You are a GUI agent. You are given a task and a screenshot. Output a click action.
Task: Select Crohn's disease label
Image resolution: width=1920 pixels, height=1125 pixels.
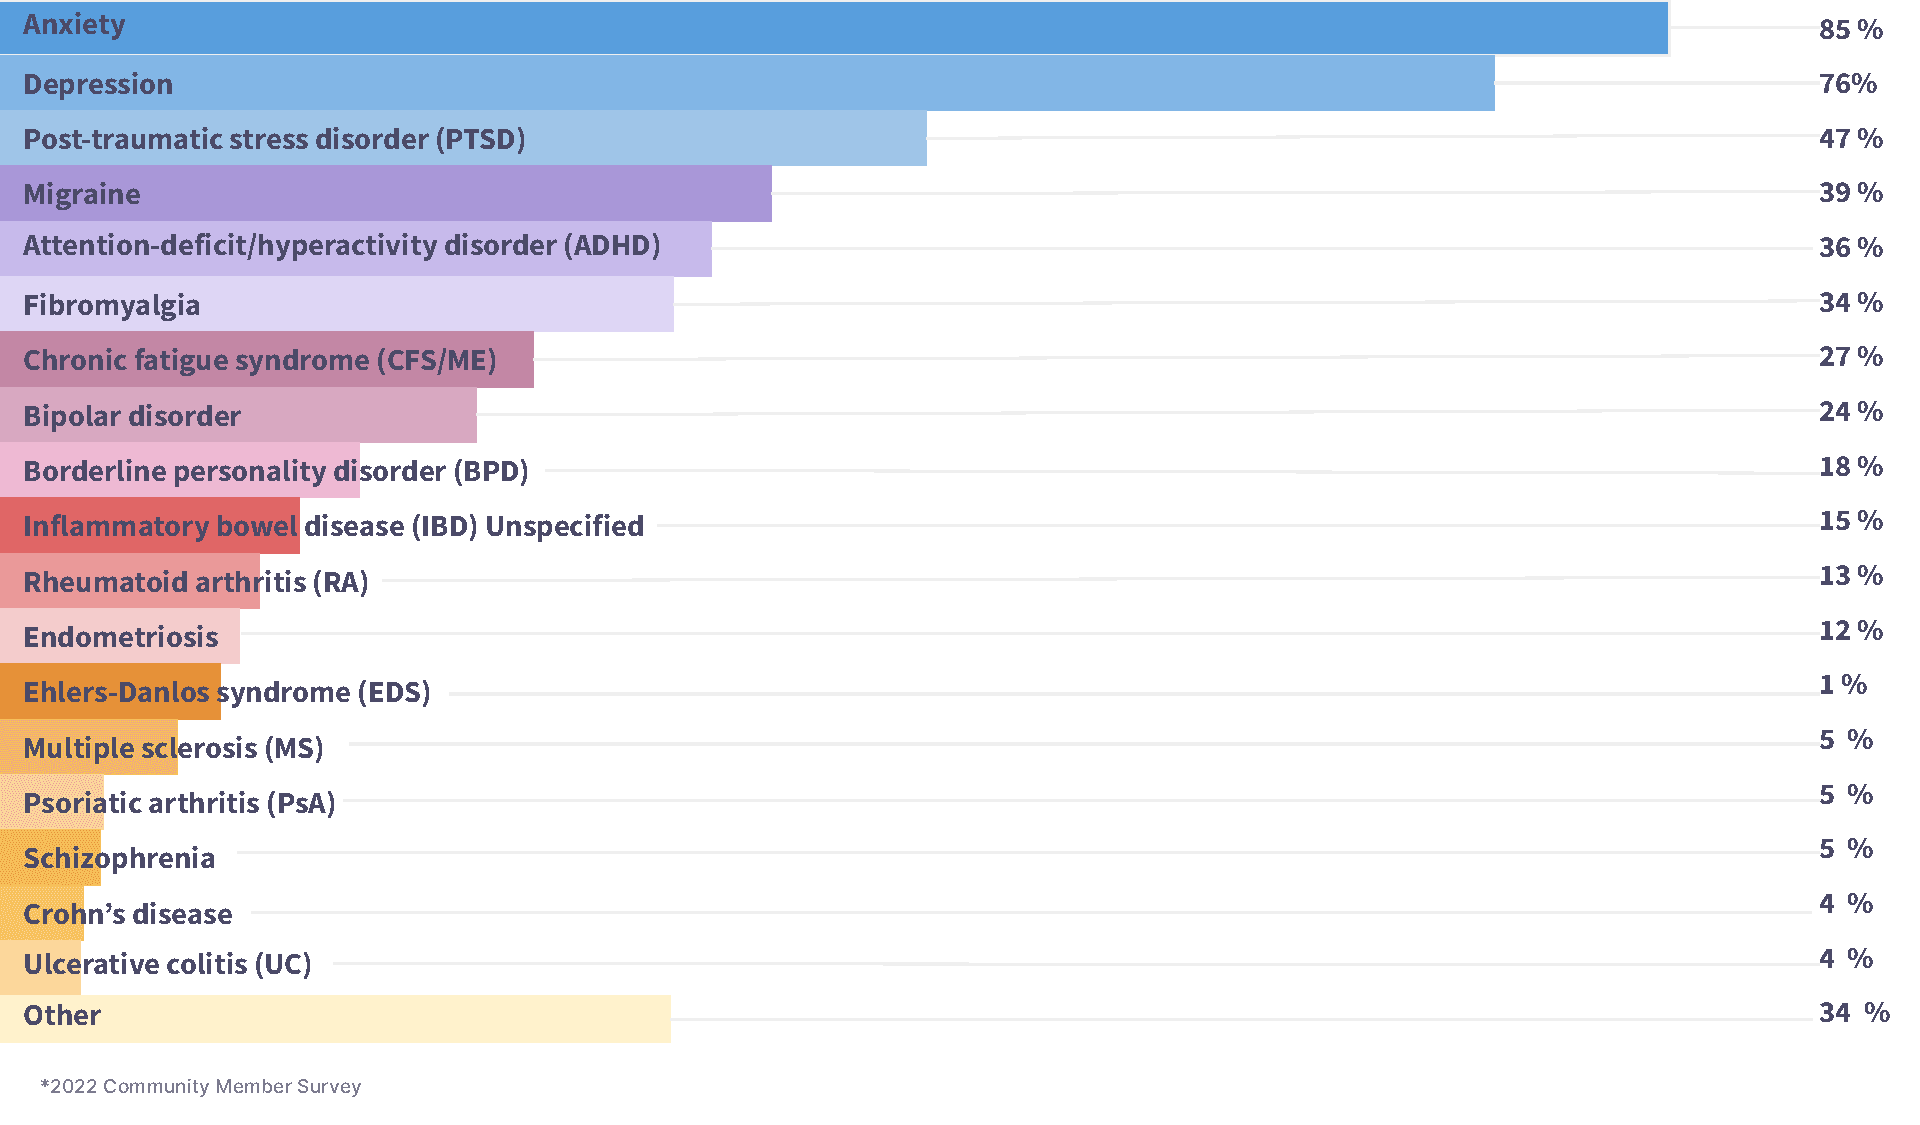tap(127, 914)
